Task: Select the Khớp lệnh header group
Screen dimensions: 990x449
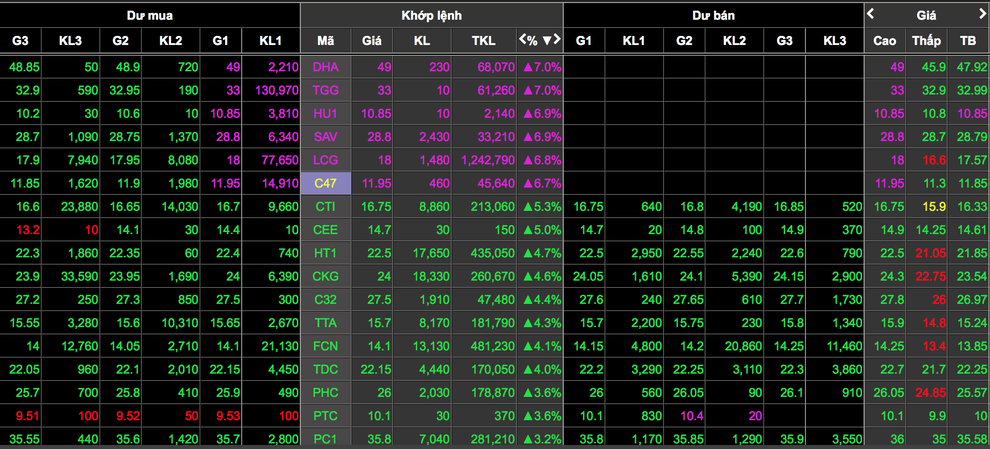Action: [431, 15]
